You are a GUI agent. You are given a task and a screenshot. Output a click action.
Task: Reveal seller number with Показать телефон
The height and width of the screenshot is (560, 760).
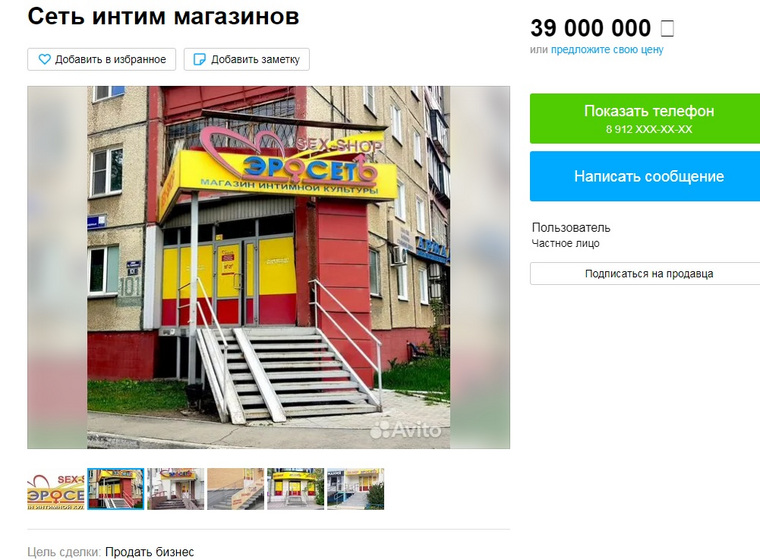click(645, 118)
